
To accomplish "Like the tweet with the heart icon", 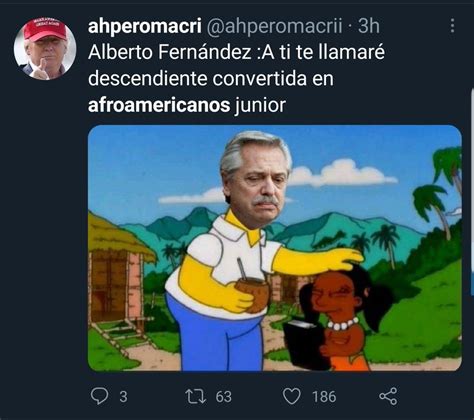I will pyautogui.click(x=292, y=396).
